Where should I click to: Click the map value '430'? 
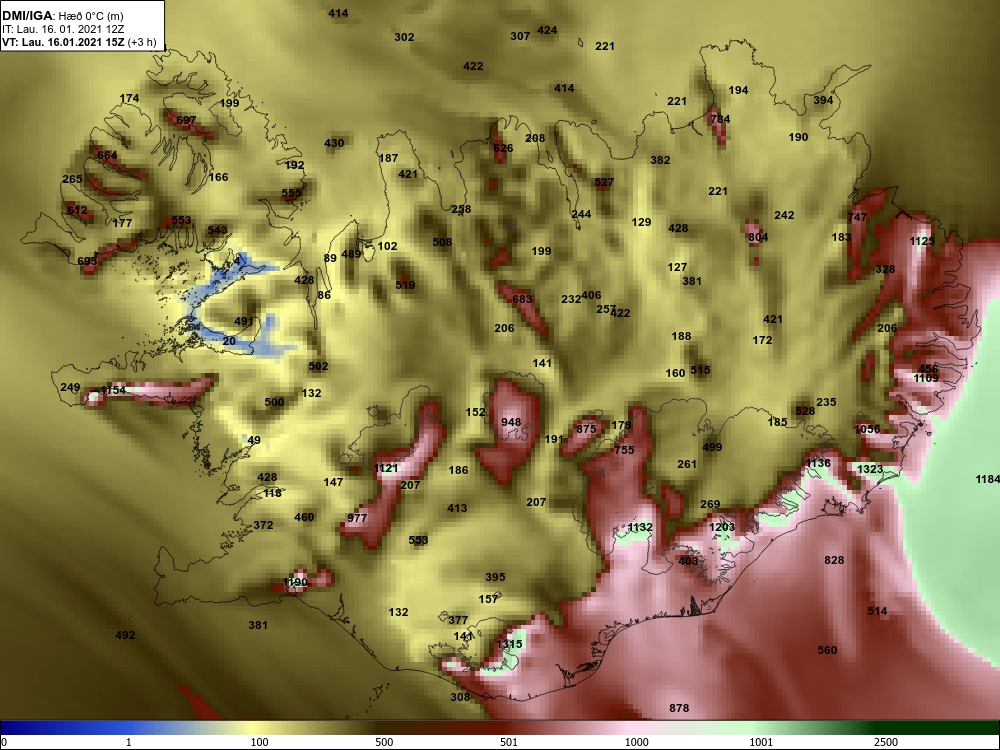click(x=334, y=143)
